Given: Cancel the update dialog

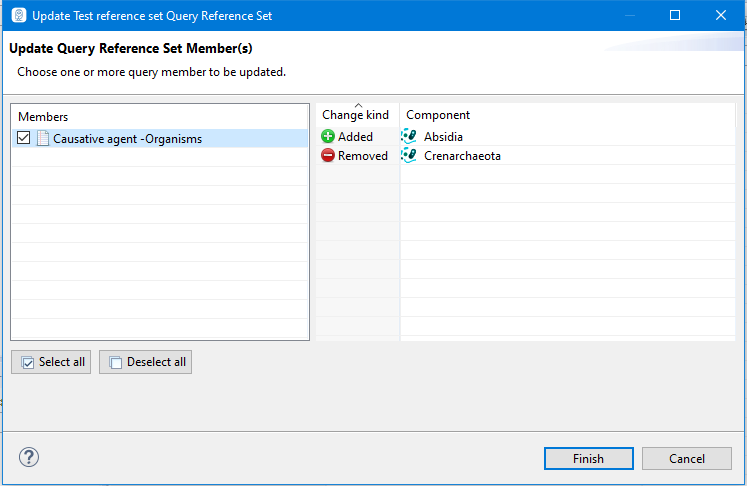Looking at the screenshot, I should [687, 459].
